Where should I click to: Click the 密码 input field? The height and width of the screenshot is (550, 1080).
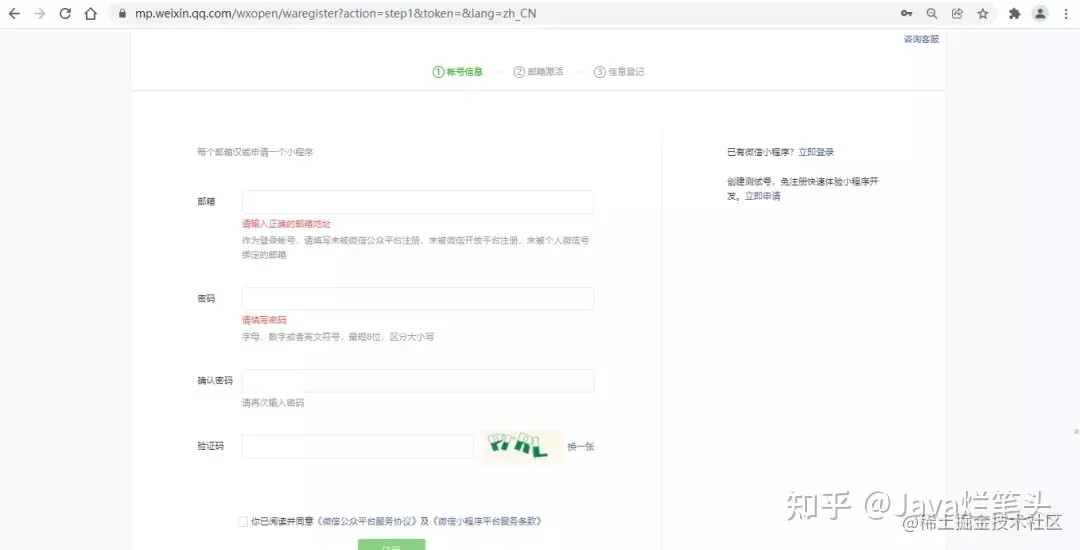click(417, 299)
